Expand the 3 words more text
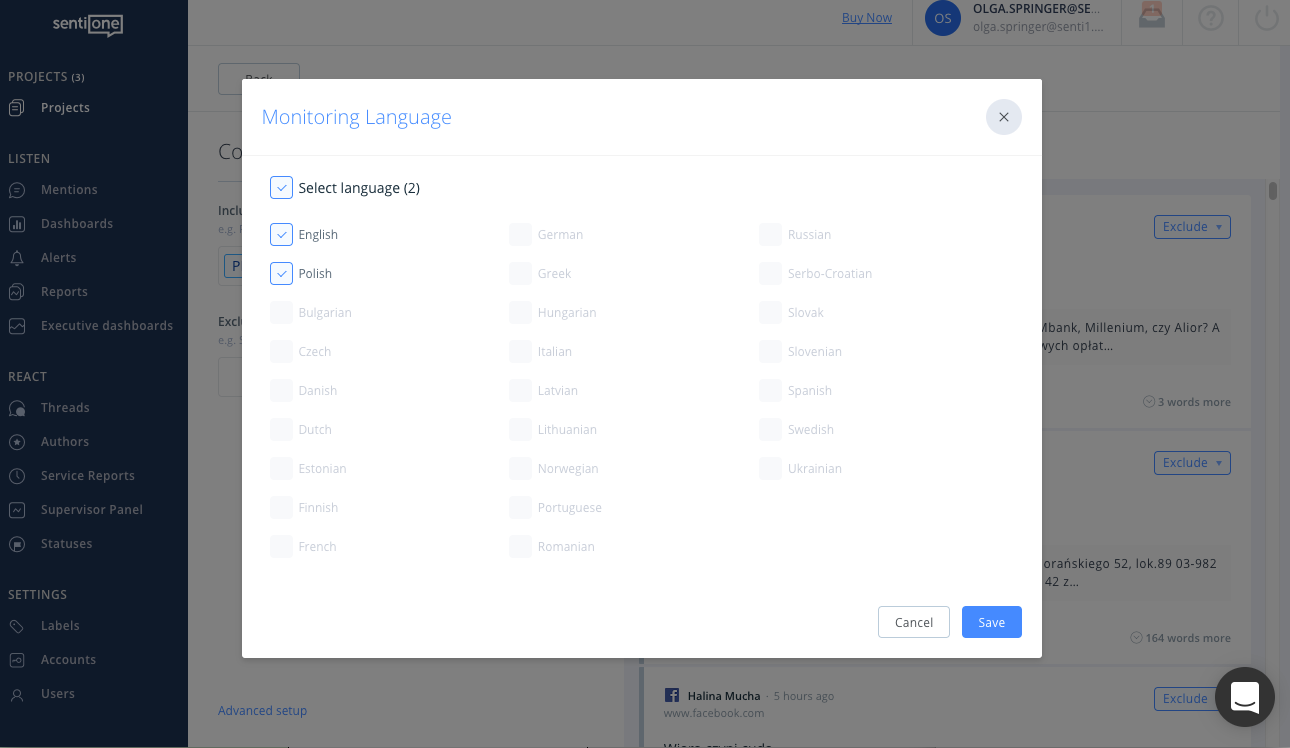The width and height of the screenshot is (1290, 748). [1186, 402]
